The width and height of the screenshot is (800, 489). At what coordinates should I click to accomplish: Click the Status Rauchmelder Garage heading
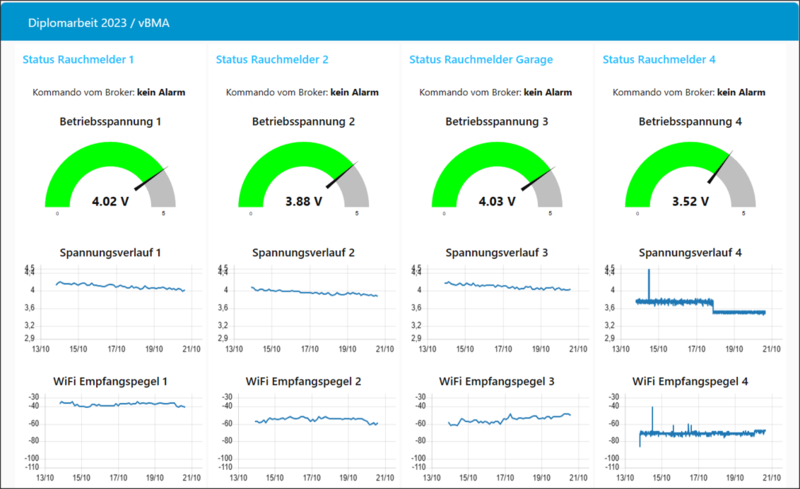pyautogui.click(x=481, y=60)
